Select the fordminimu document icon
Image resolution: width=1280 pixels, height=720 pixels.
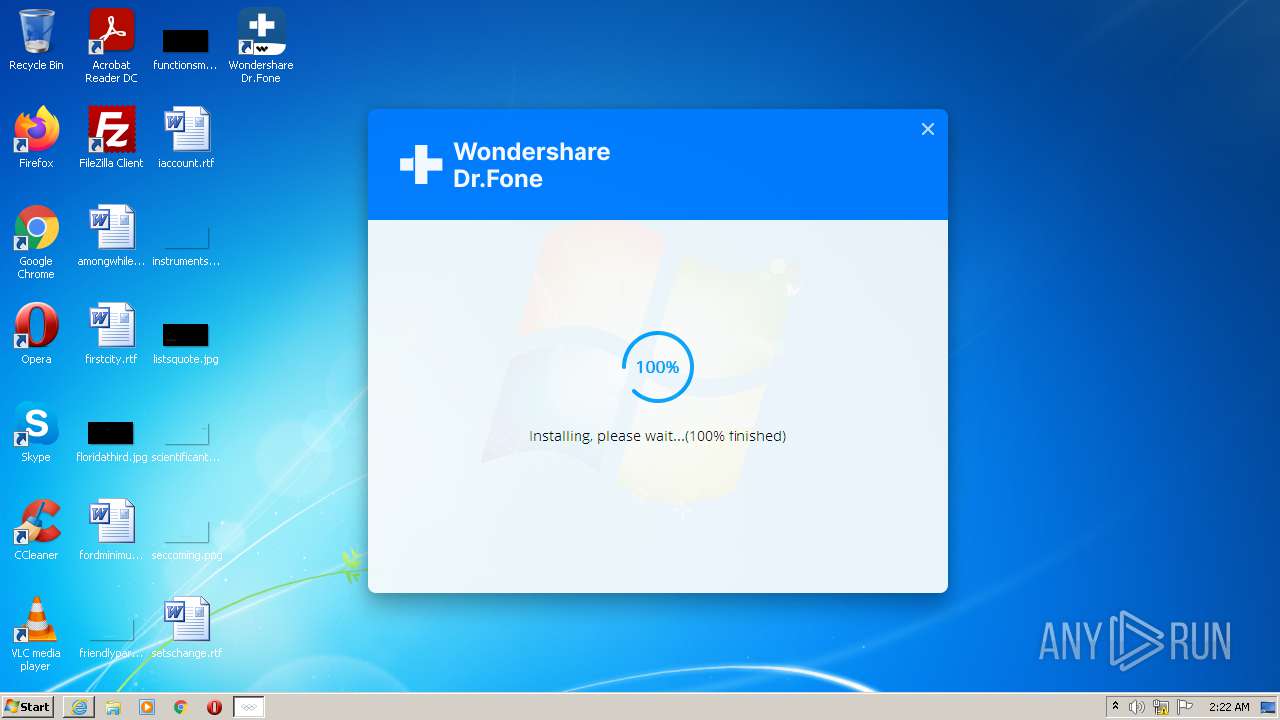tap(111, 530)
